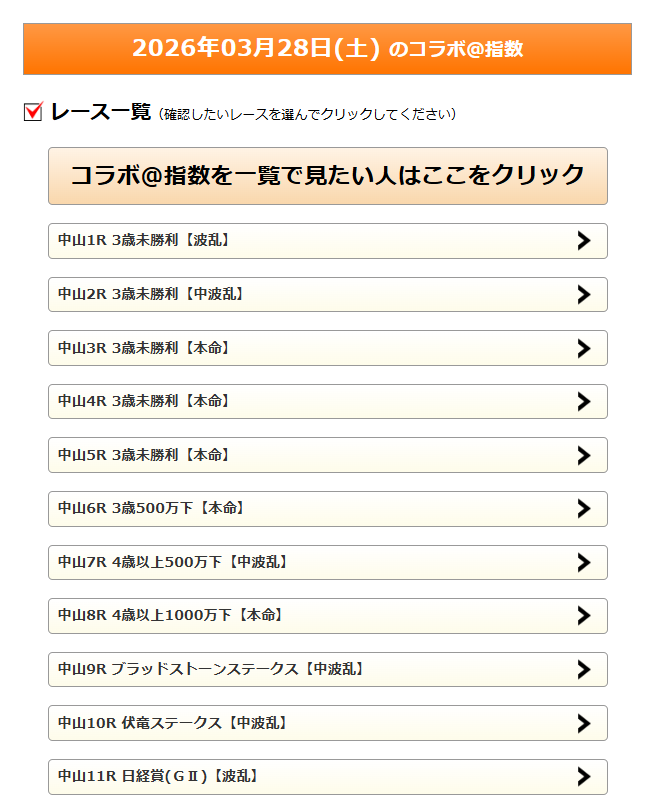
Task: Click the arrow icon on 中山1R row
Action: [x=584, y=241]
